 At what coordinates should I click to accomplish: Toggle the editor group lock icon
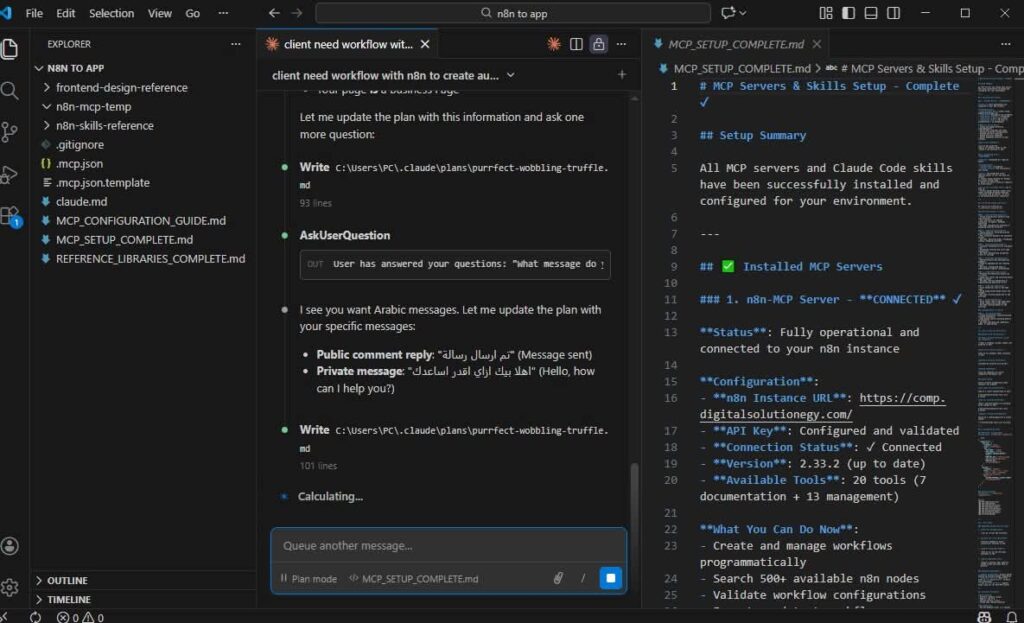[598, 44]
